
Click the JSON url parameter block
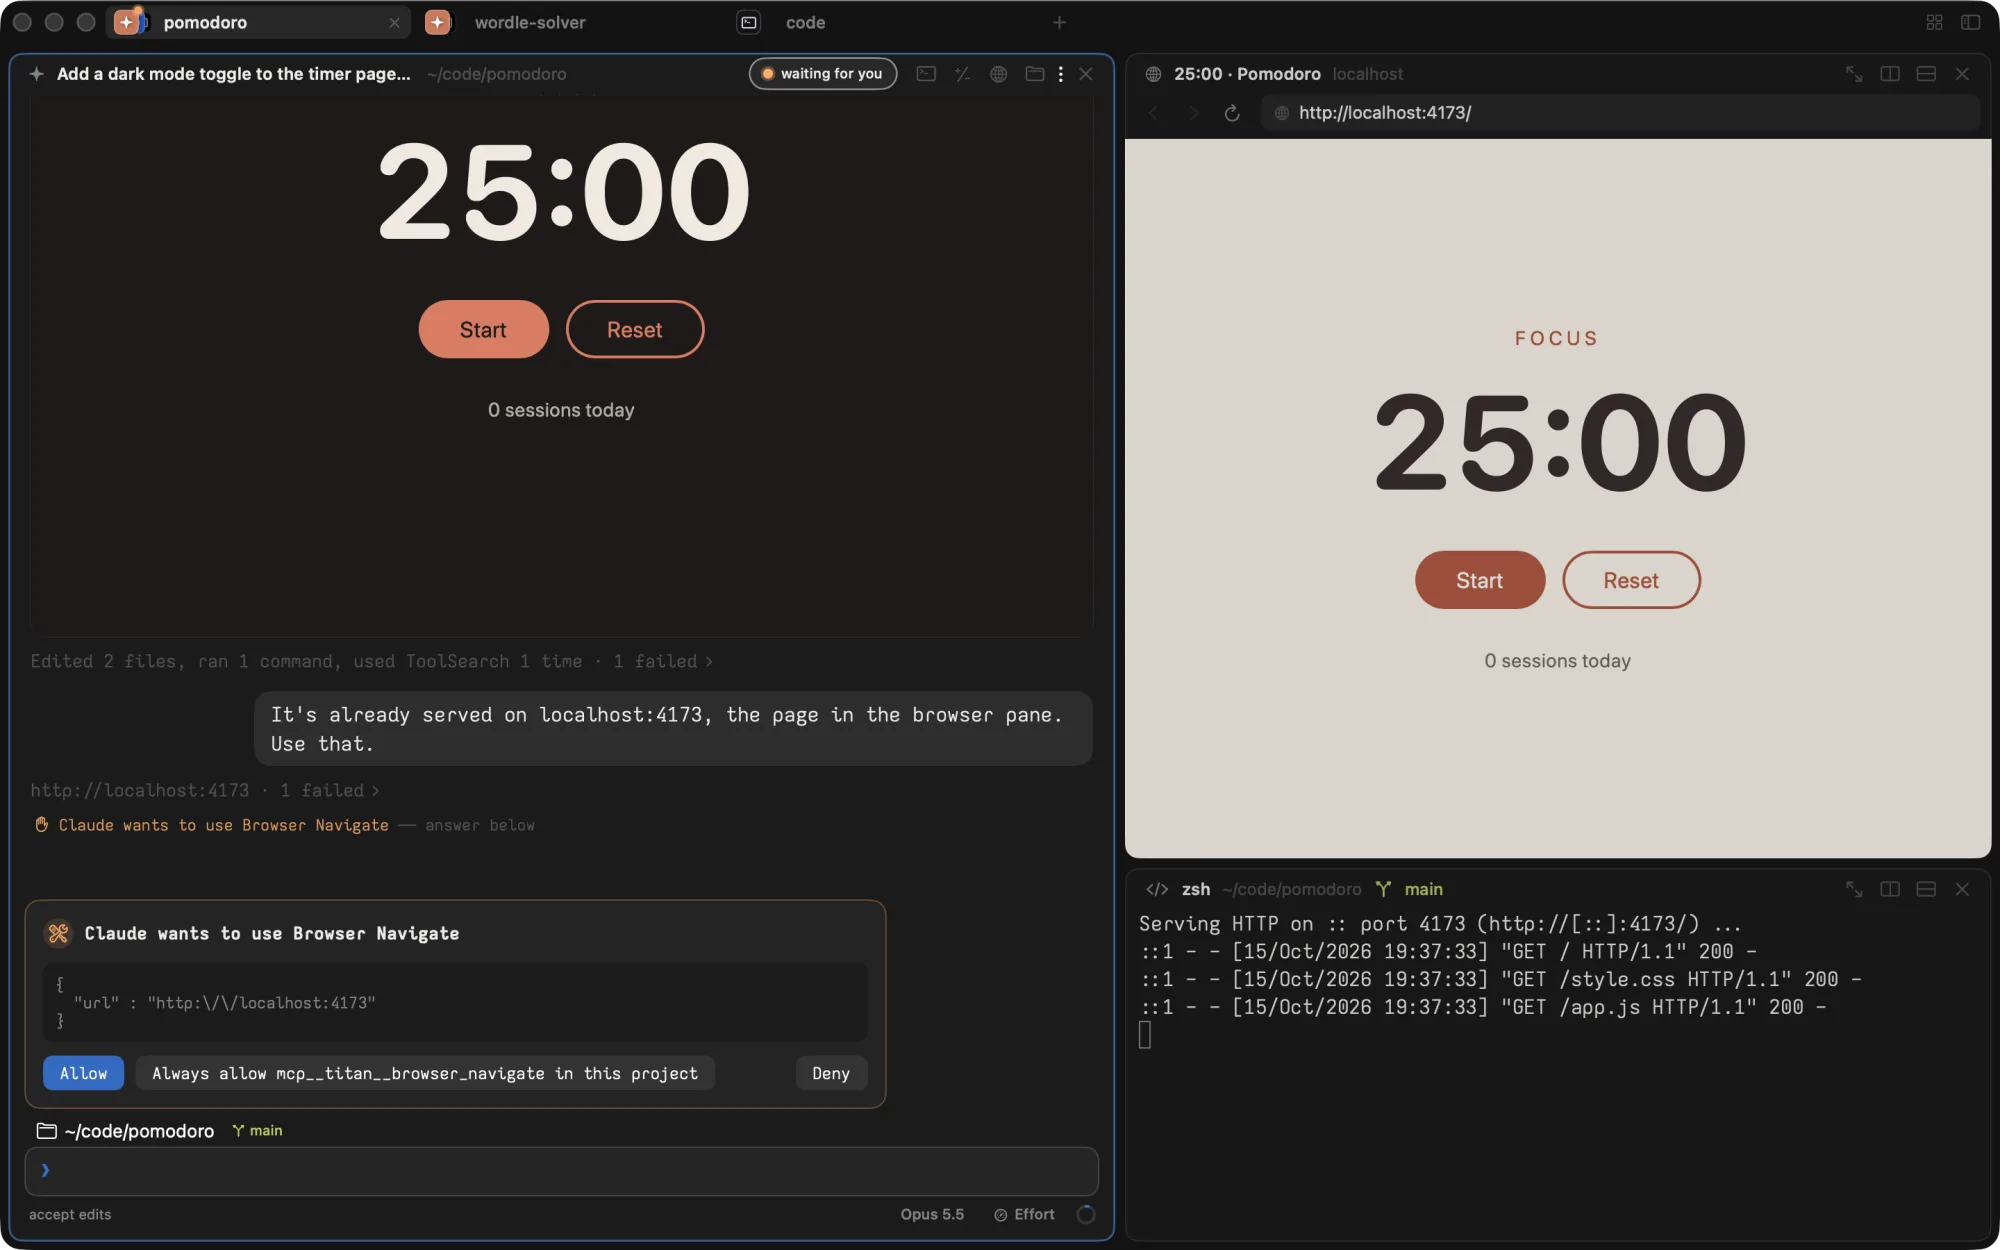point(455,1002)
